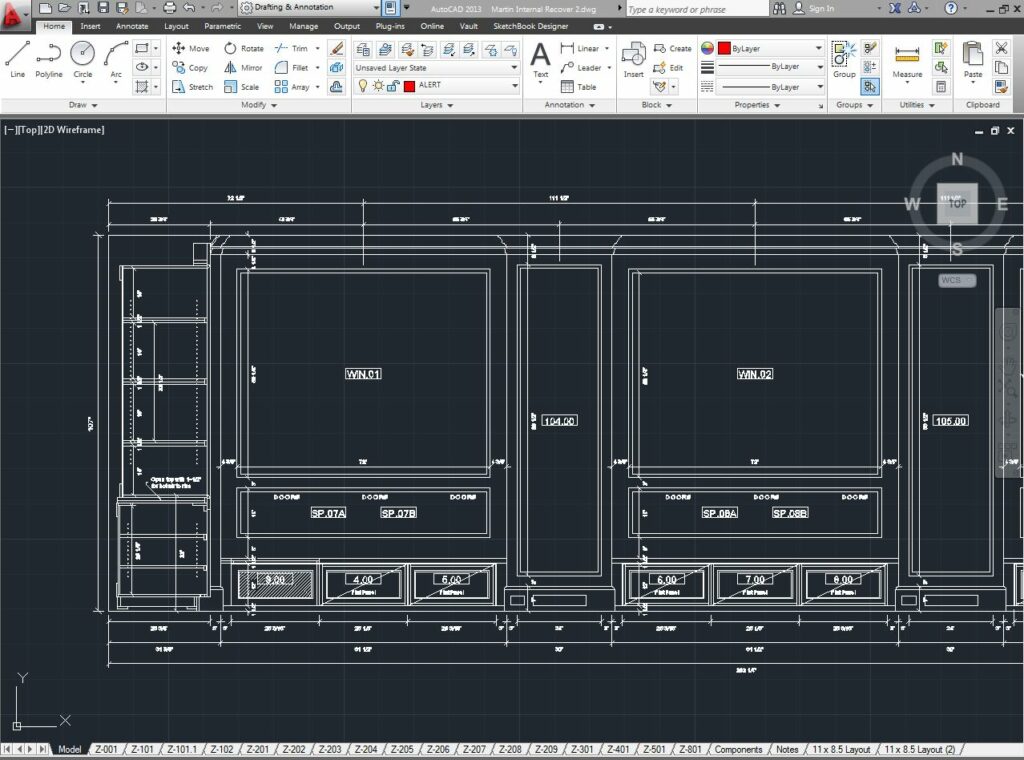This screenshot has width=1024, height=760.
Task: Toggle the layer lock icon
Action: pyautogui.click(x=392, y=86)
